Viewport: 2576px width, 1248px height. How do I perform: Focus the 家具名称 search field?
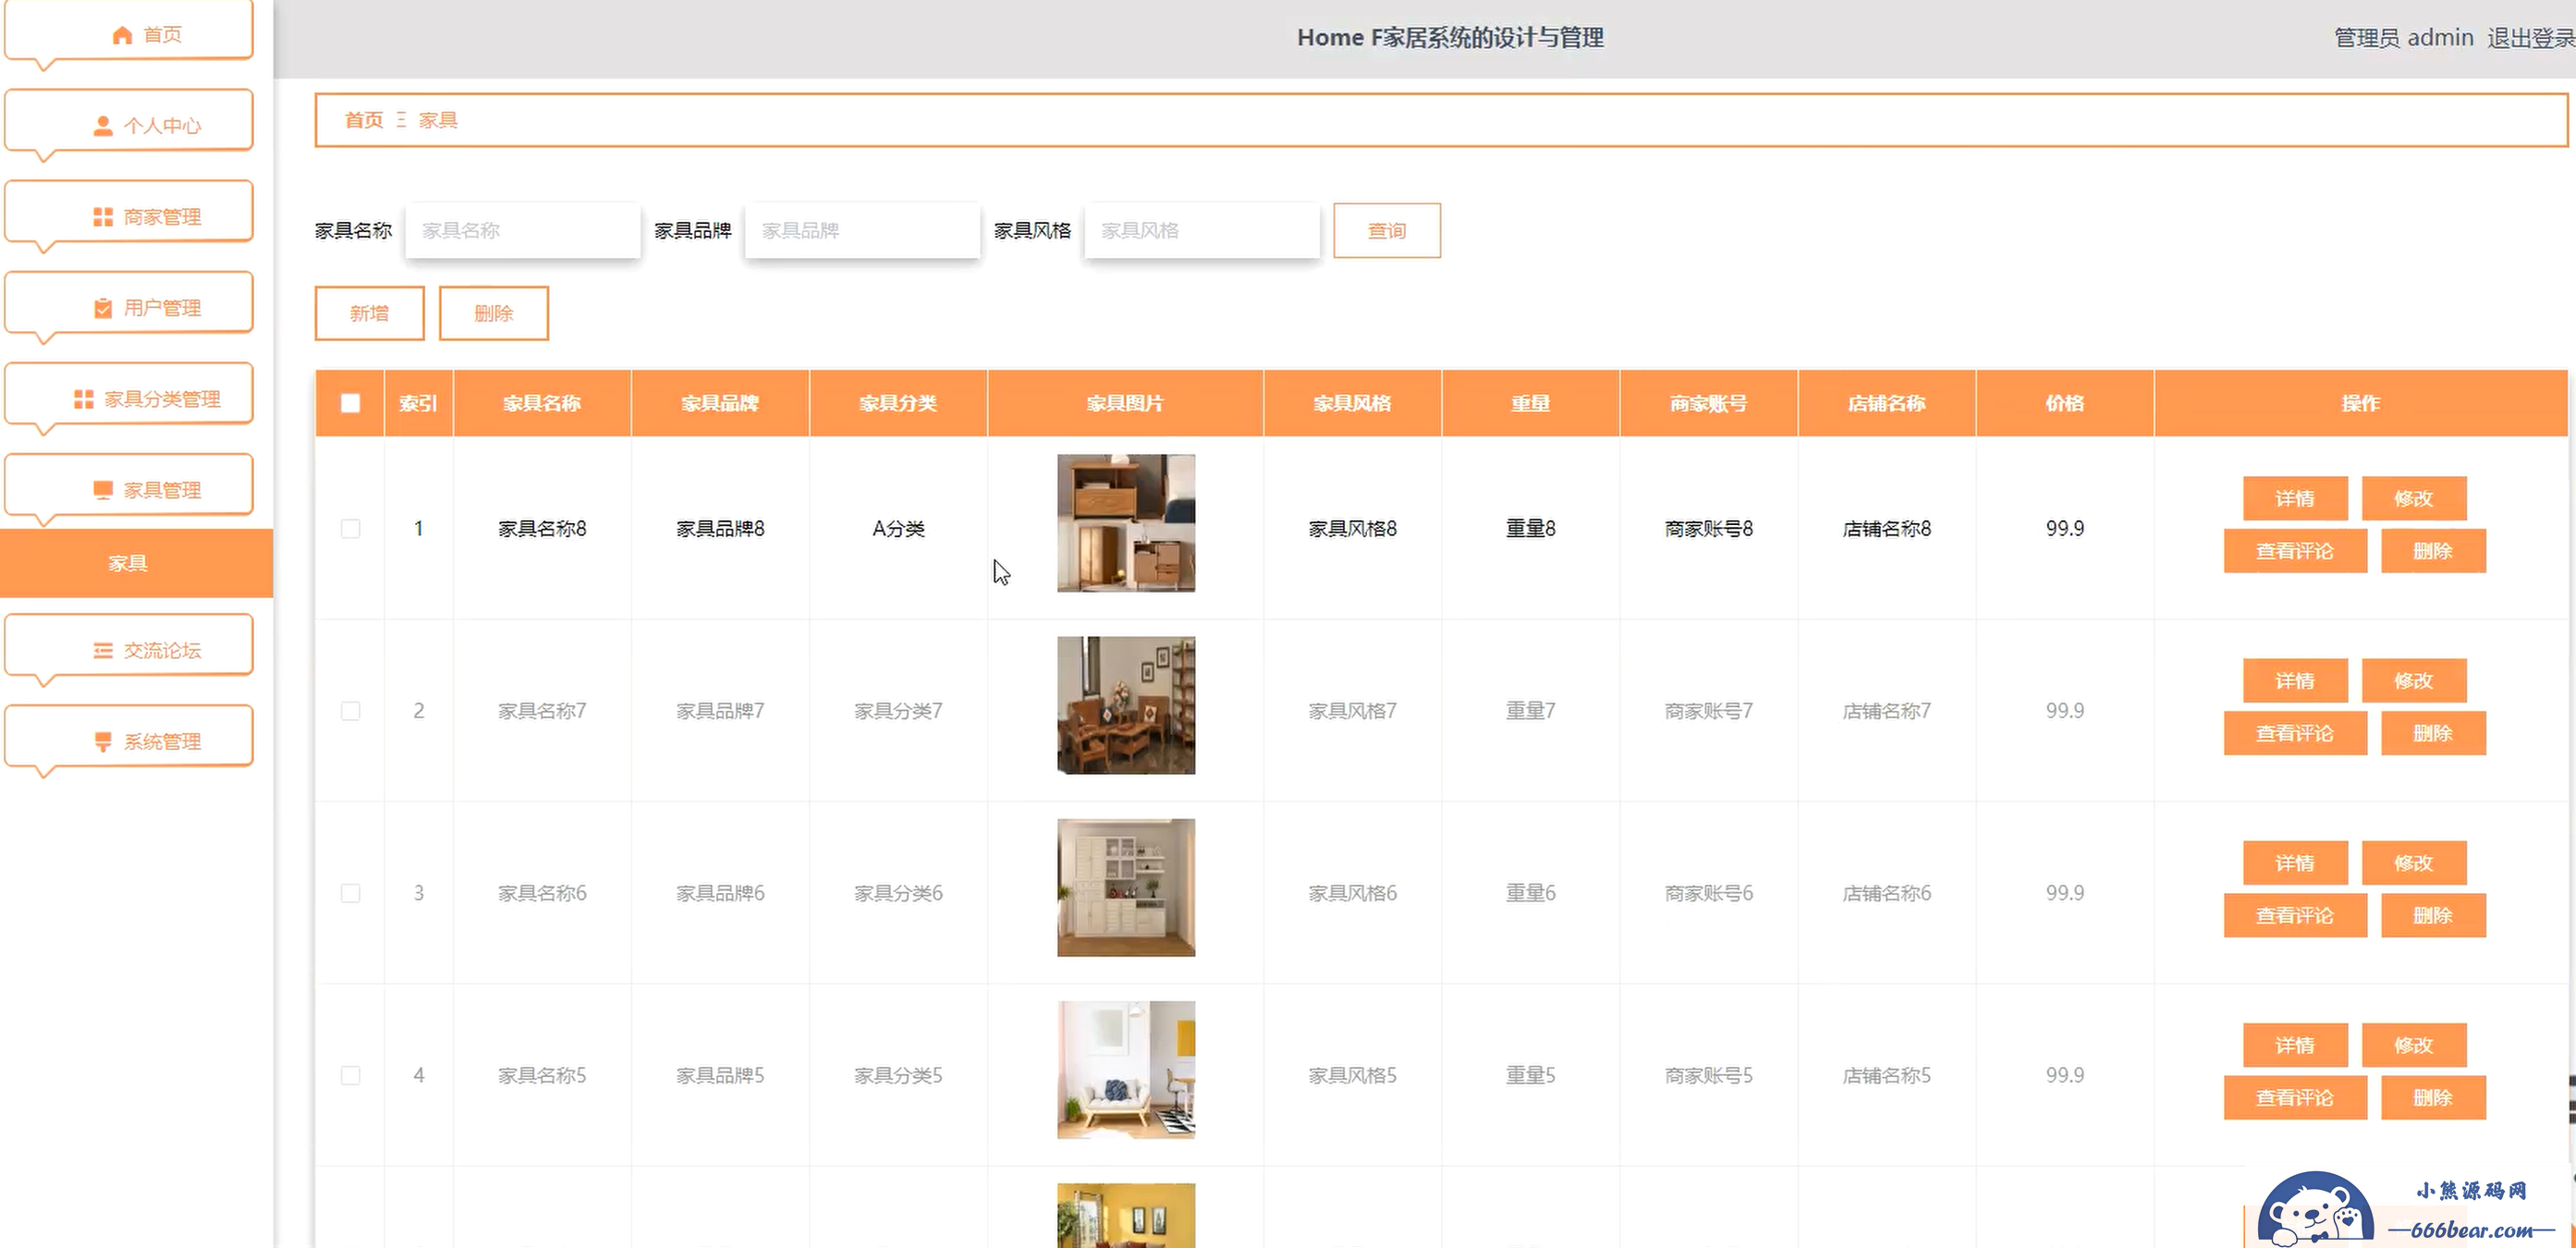pyautogui.click(x=523, y=230)
